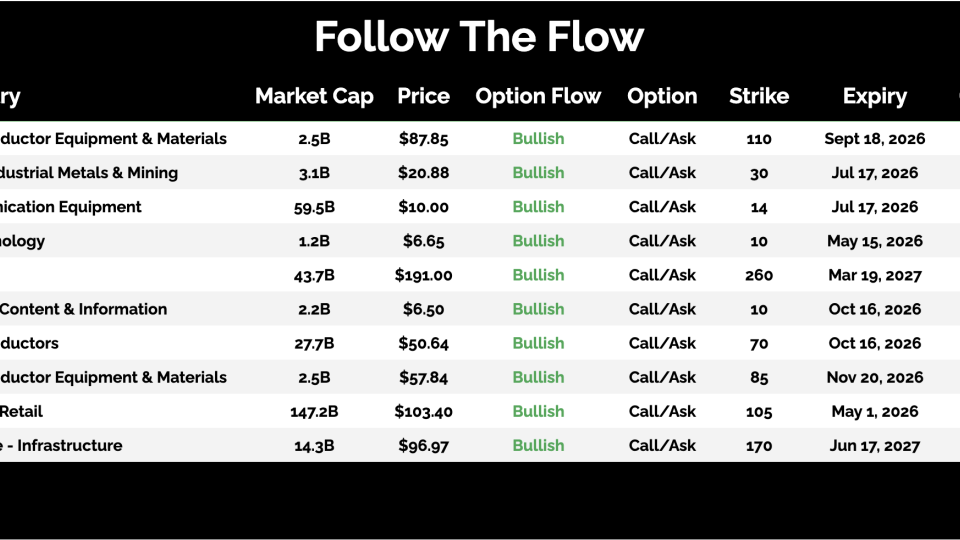Select the 170 strike value
Image resolution: width=960 pixels, height=540 pixels.
tap(758, 445)
